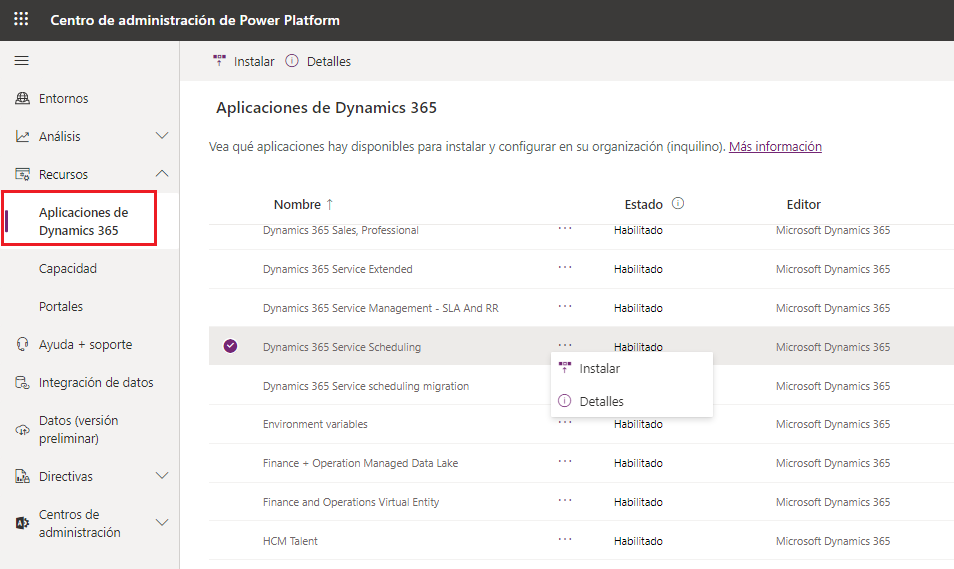The image size is (954, 569).
Task: Open Portales in the sidebar
Action: click(61, 307)
